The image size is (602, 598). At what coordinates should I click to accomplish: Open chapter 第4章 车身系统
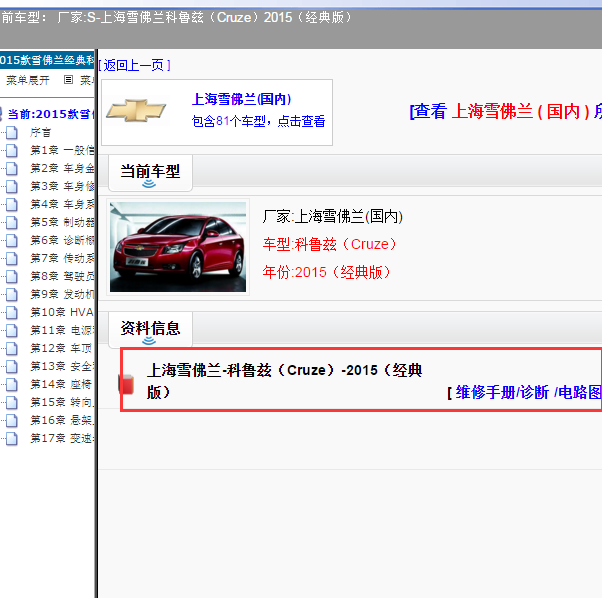coord(62,205)
